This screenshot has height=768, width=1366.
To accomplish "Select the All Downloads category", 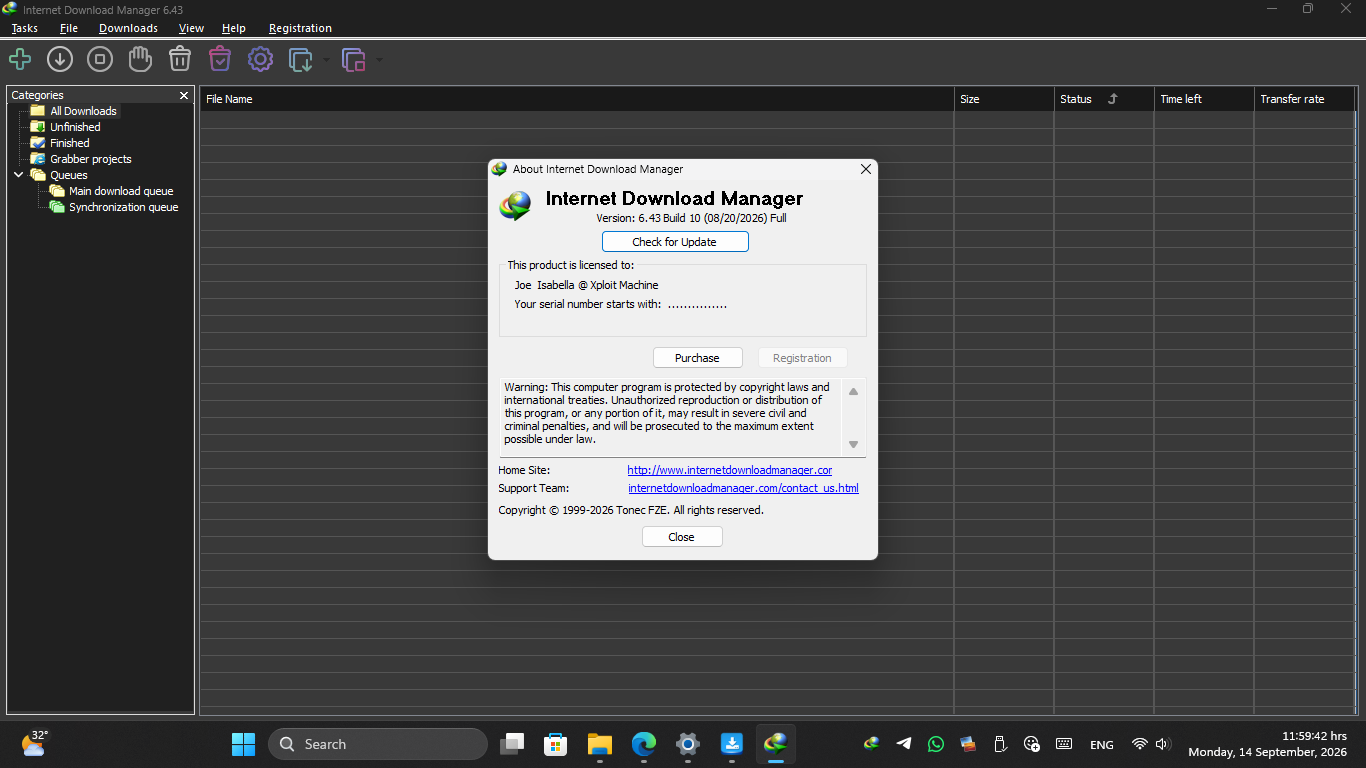I will (84, 111).
